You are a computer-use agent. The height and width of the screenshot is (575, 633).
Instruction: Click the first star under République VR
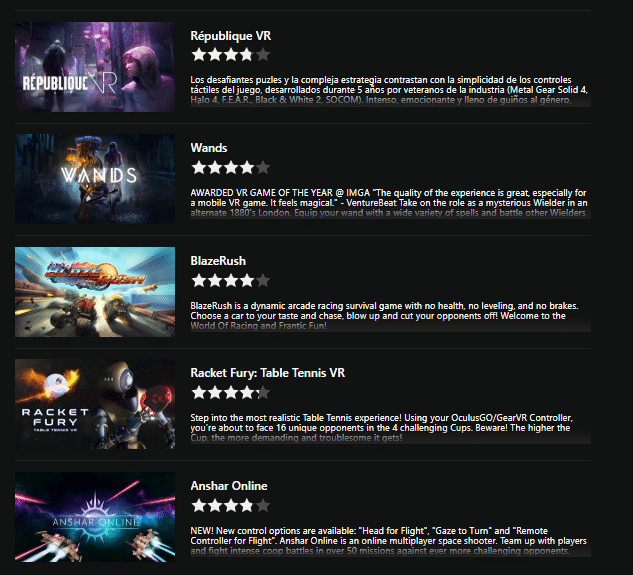tap(199, 55)
